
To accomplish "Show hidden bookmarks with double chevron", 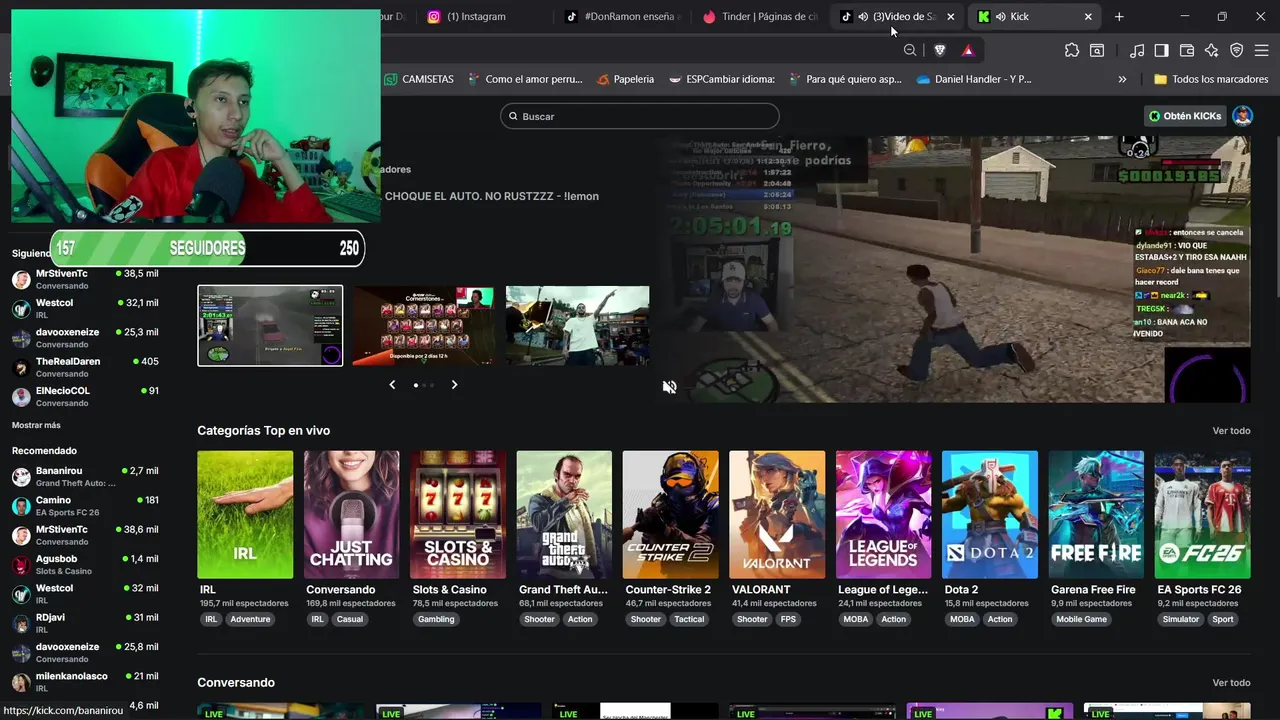I will click(x=1122, y=79).
